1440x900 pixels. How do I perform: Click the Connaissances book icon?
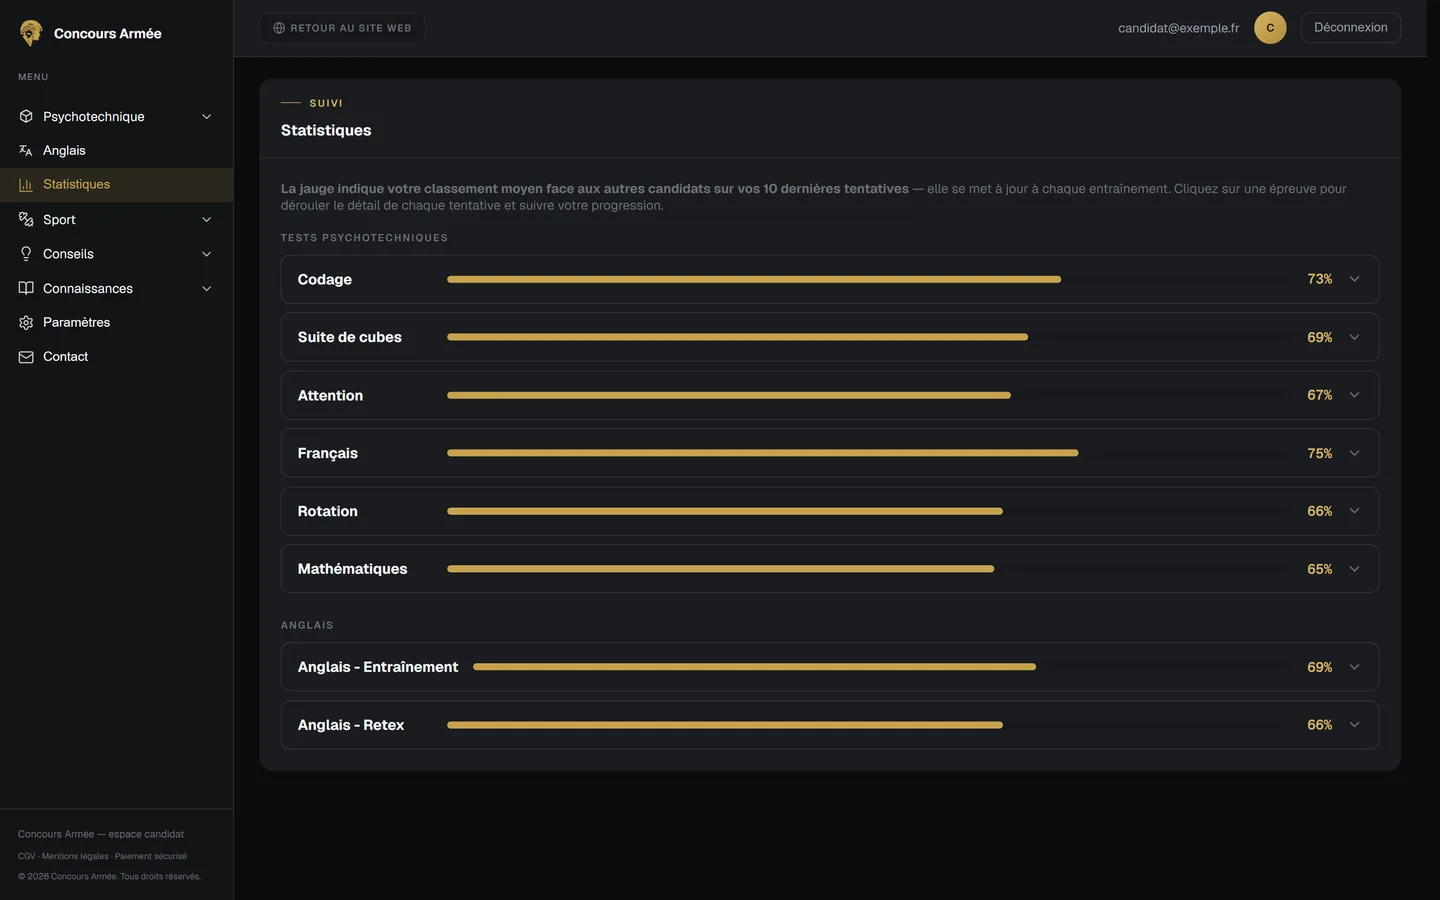26,288
